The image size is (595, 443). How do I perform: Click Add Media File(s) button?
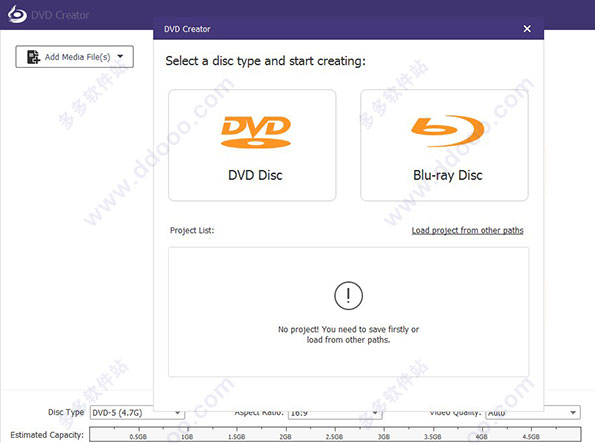tap(74, 57)
